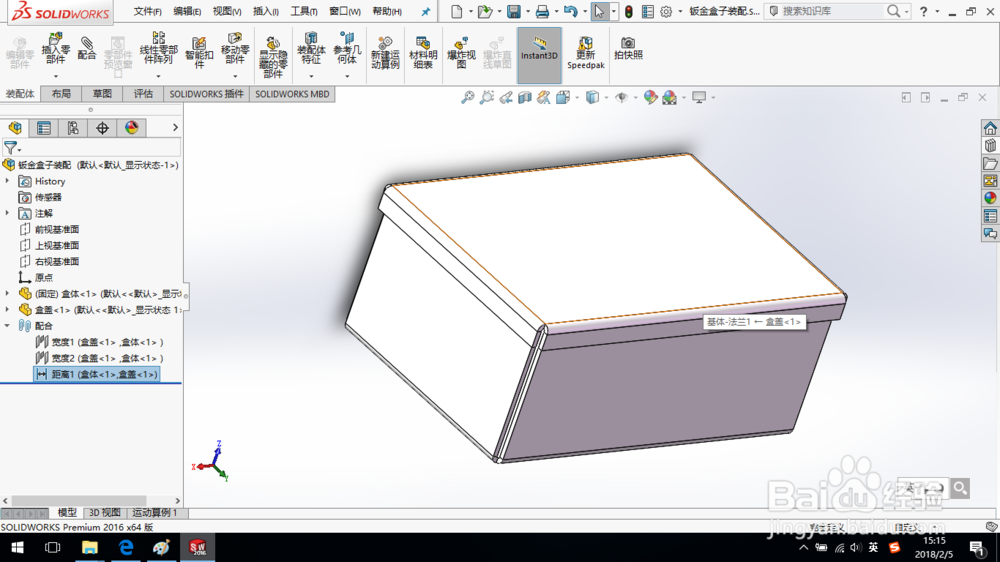Open Reference Geometry tool
Viewport: 1000px width, 562px height.
coord(347,48)
